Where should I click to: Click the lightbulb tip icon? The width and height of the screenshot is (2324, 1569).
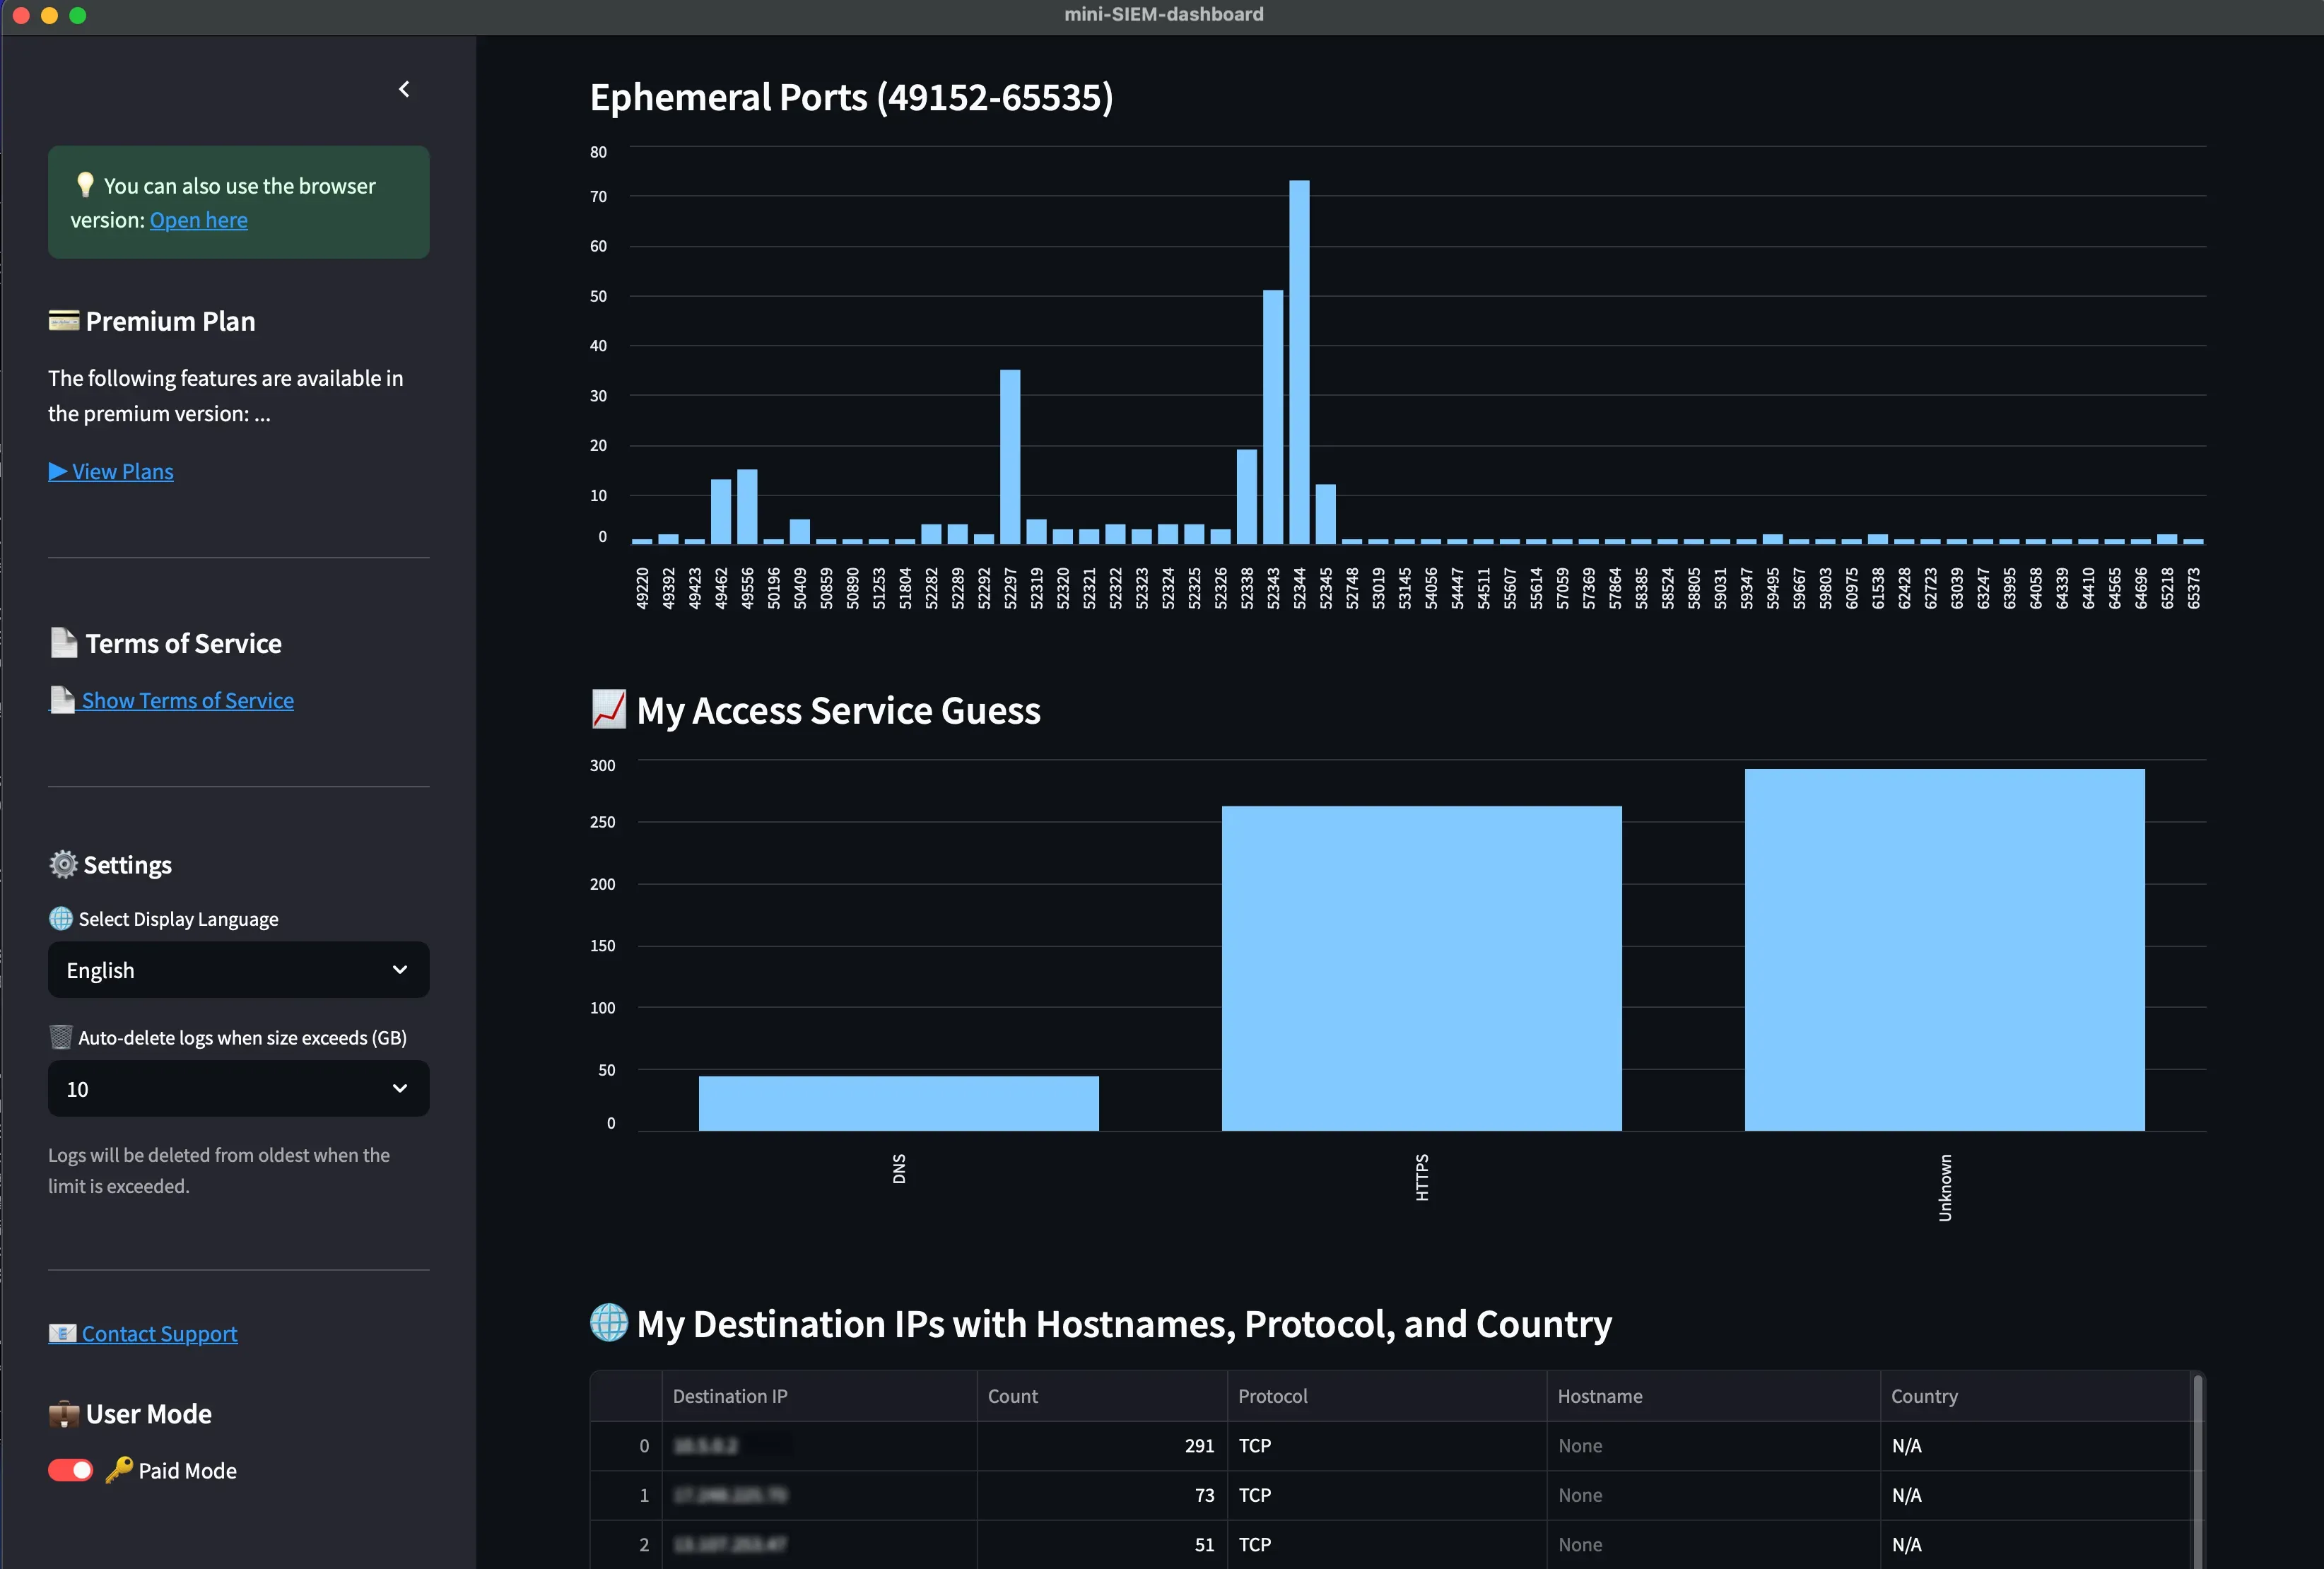tap(85, 185)
